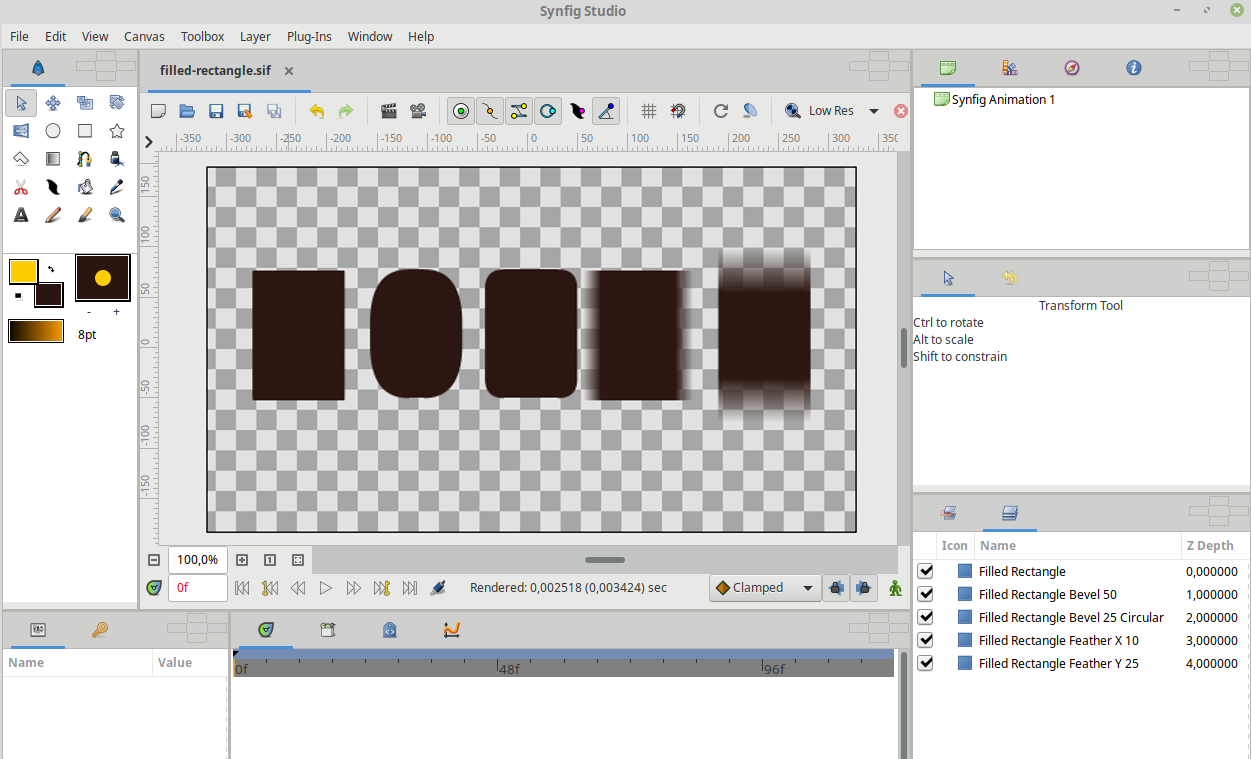
Task: Click the Undo arrow
Action: [317, 111]
